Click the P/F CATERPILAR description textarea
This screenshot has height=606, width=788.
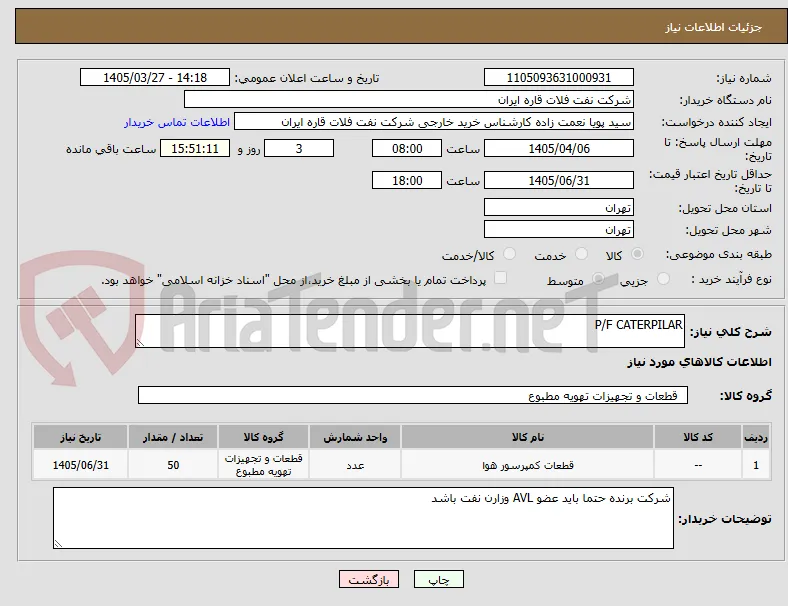tap(410, 331)
